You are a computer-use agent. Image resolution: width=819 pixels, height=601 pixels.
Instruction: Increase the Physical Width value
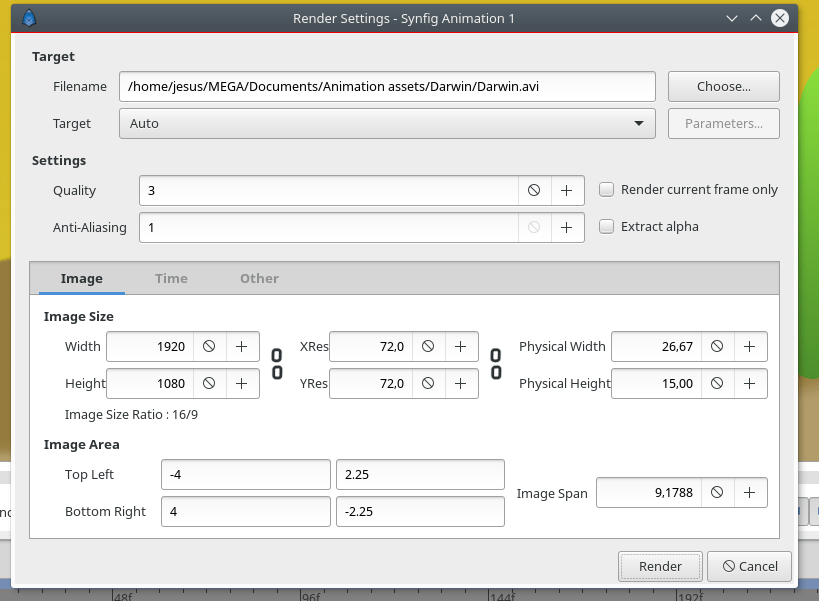pyautogui.click(x=750, y=347)
